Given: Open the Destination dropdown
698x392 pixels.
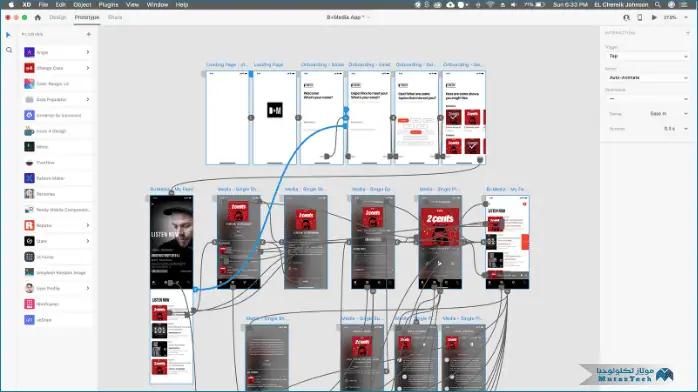Looking at the screenshot, I should pyautogui.click(x=647, y=99).
